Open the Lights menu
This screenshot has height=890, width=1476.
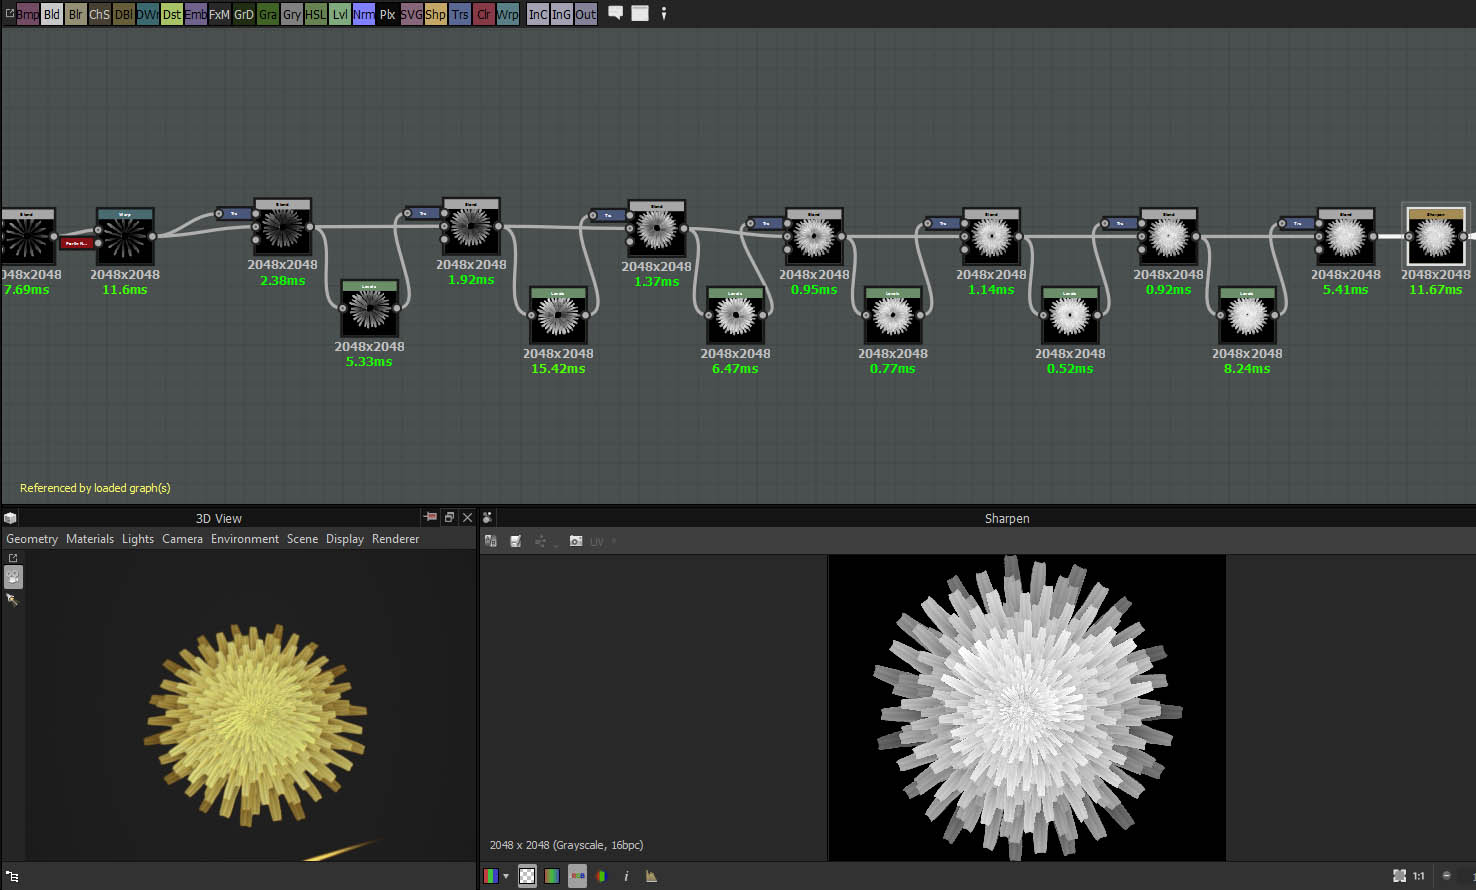point(138,539)
